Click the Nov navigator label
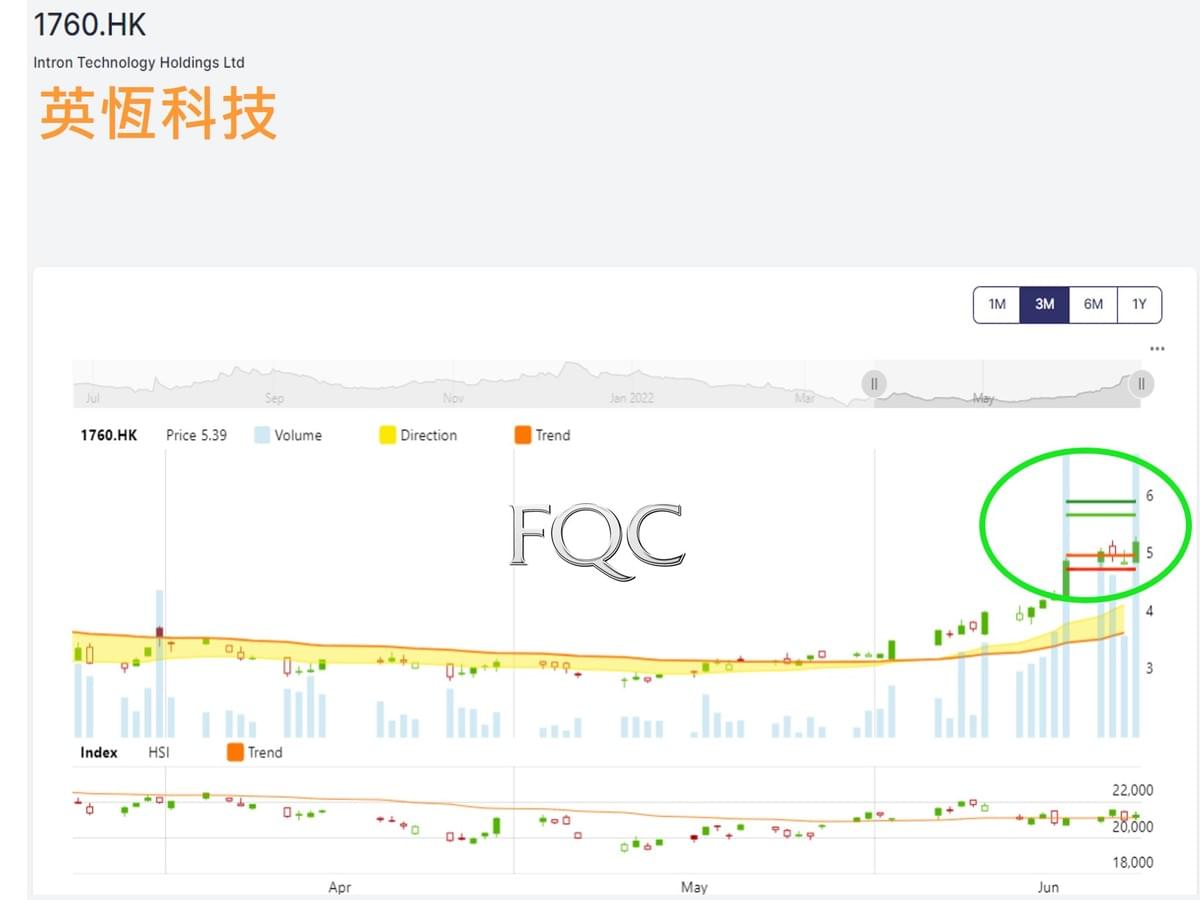1200x900 pixels. click(x=453, y=398)
